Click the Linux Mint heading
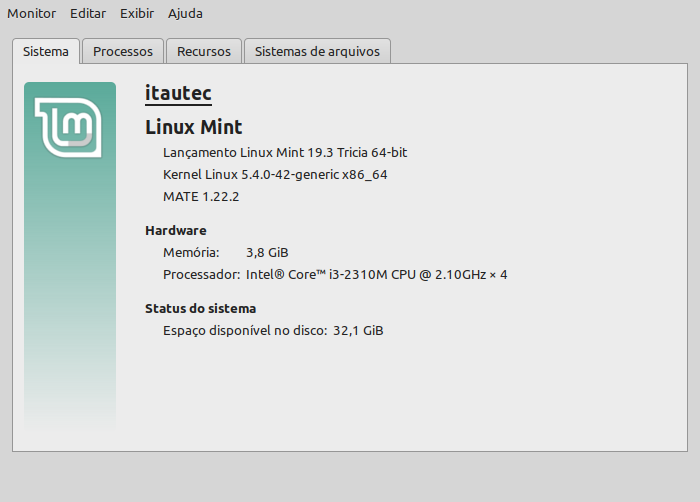 click(194, 127)
